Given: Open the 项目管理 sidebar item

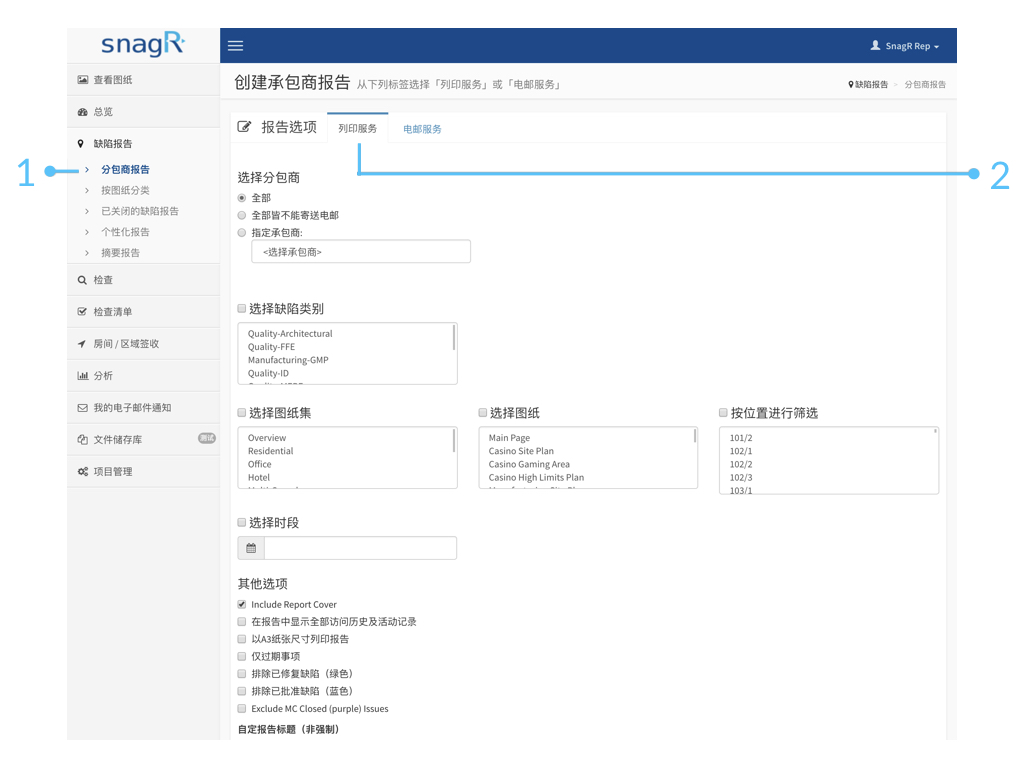Looking at the screenshot, I should pos(143,472).
